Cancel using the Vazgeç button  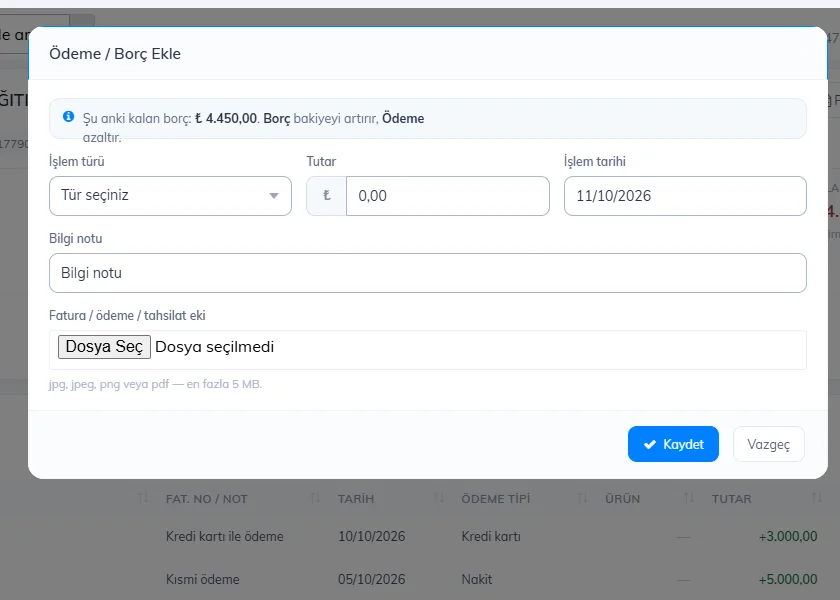(769, 444)
